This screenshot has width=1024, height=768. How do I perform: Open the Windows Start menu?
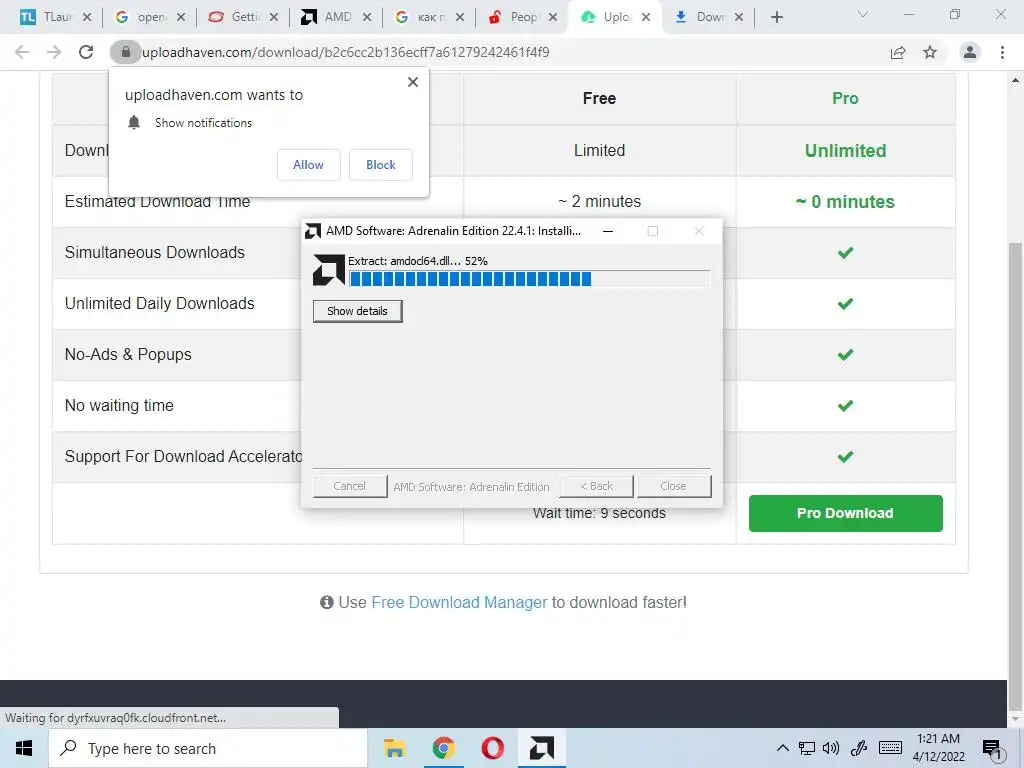[24, 748]
